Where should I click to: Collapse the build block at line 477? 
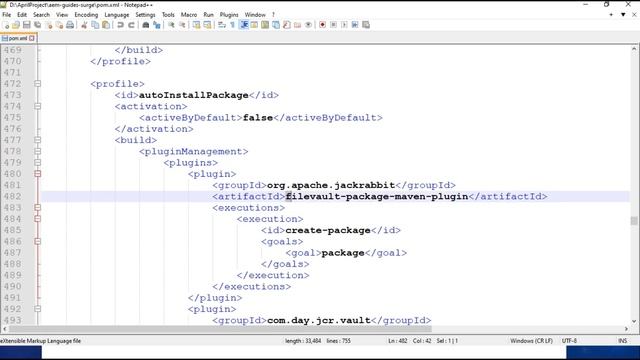click(38, 140)
